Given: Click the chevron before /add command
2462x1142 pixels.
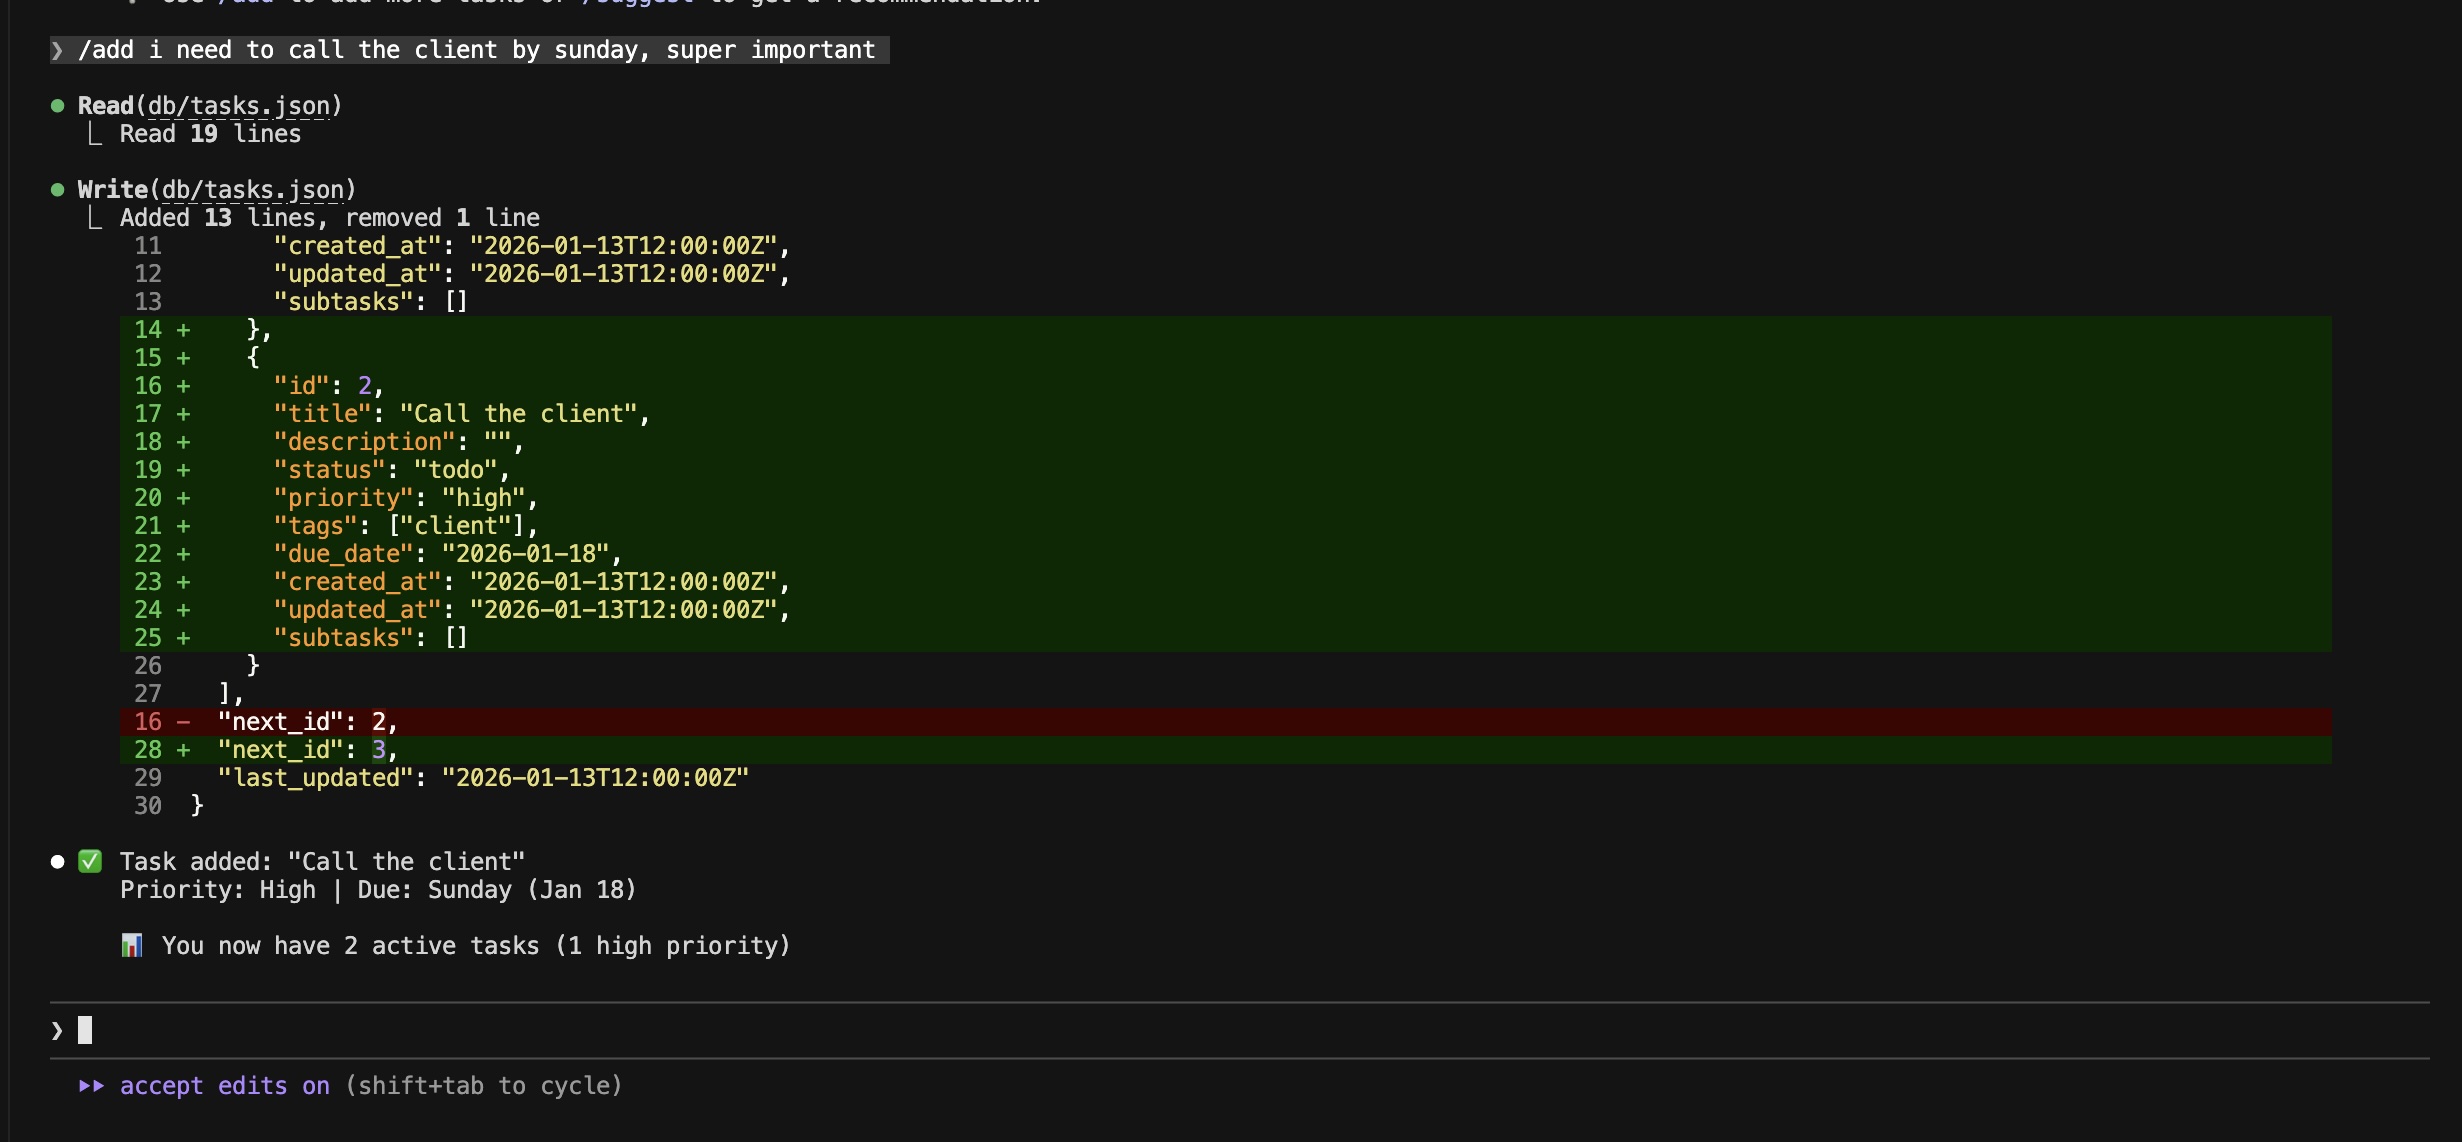Looking at the screenshot, I should click(x=57, y=50).
